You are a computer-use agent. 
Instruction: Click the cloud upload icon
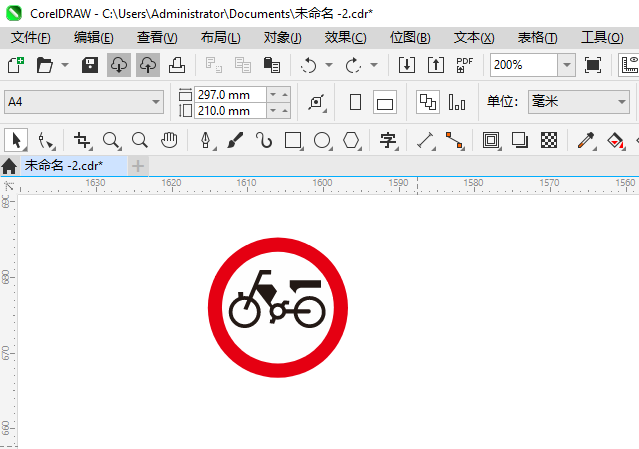coord(148,65)
